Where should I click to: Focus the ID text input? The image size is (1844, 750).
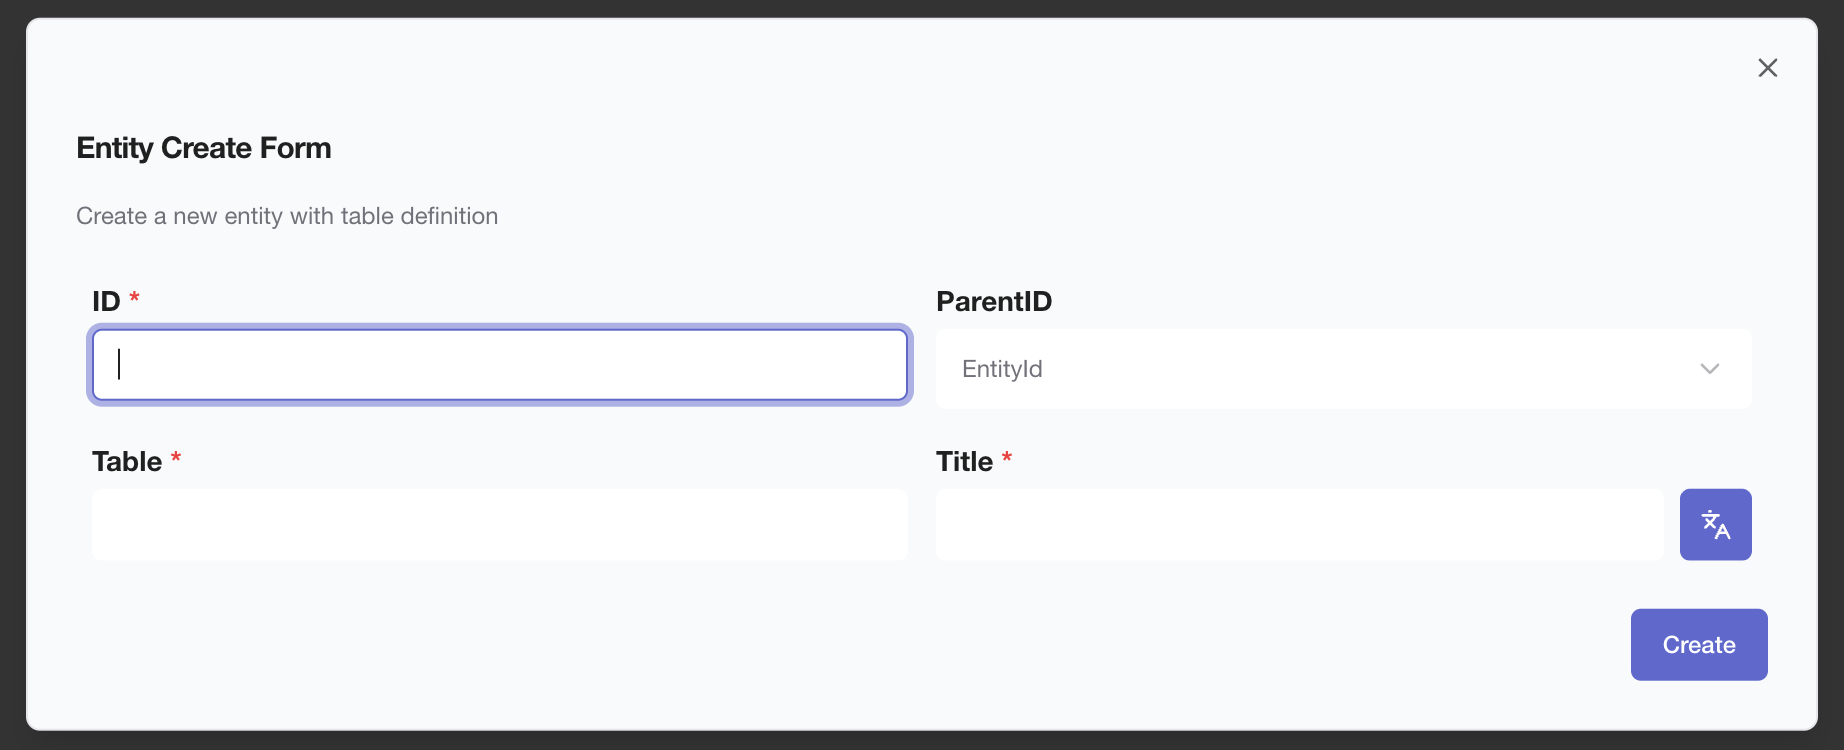pos(500,365)
